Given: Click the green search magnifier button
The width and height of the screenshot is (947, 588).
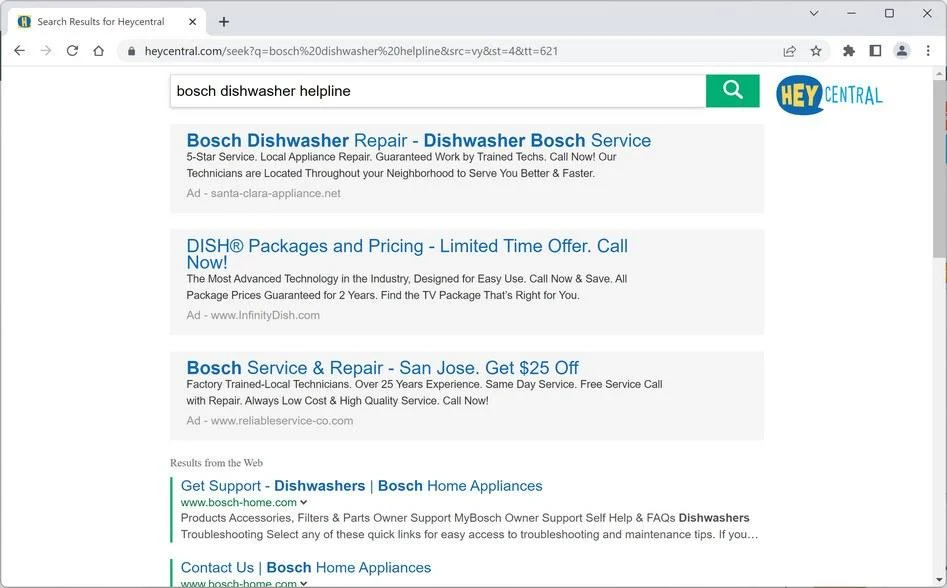Looking at the screenshot, I should click(733, 91).
